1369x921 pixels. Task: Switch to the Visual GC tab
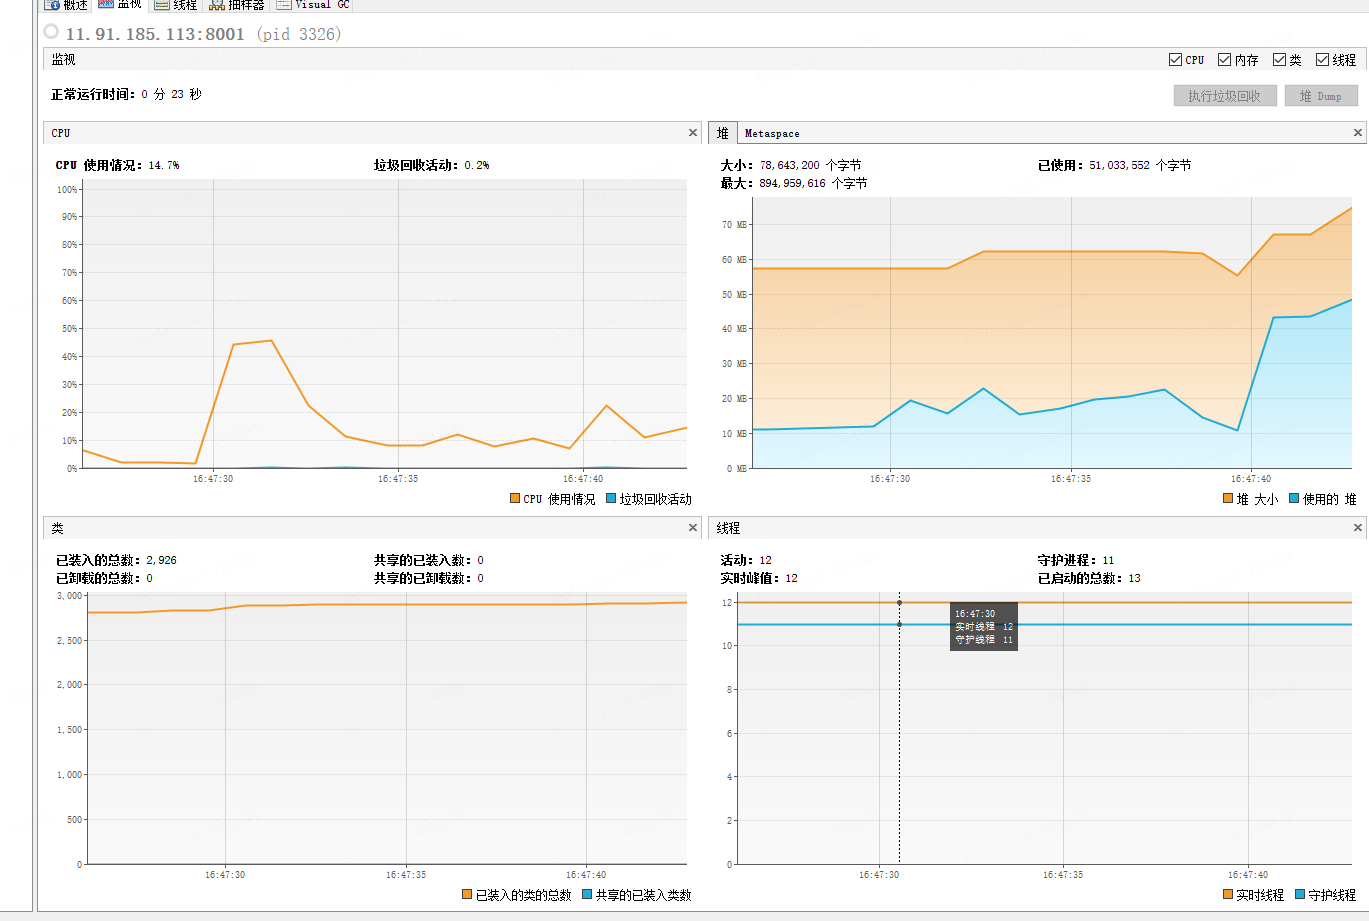click(x=312, y=5)
